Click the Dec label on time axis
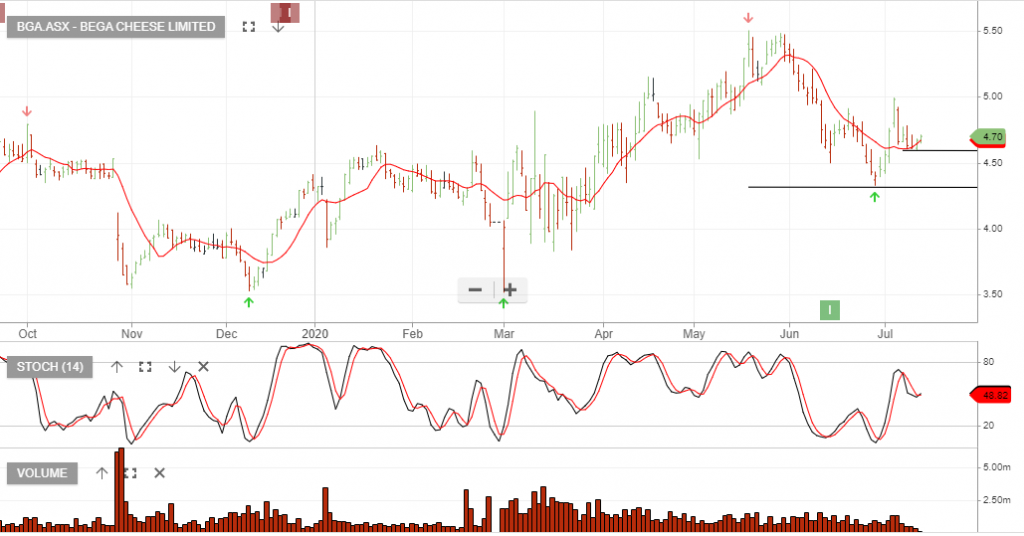Viewport: 1024px width, 536px height. (x=227, y=334)
